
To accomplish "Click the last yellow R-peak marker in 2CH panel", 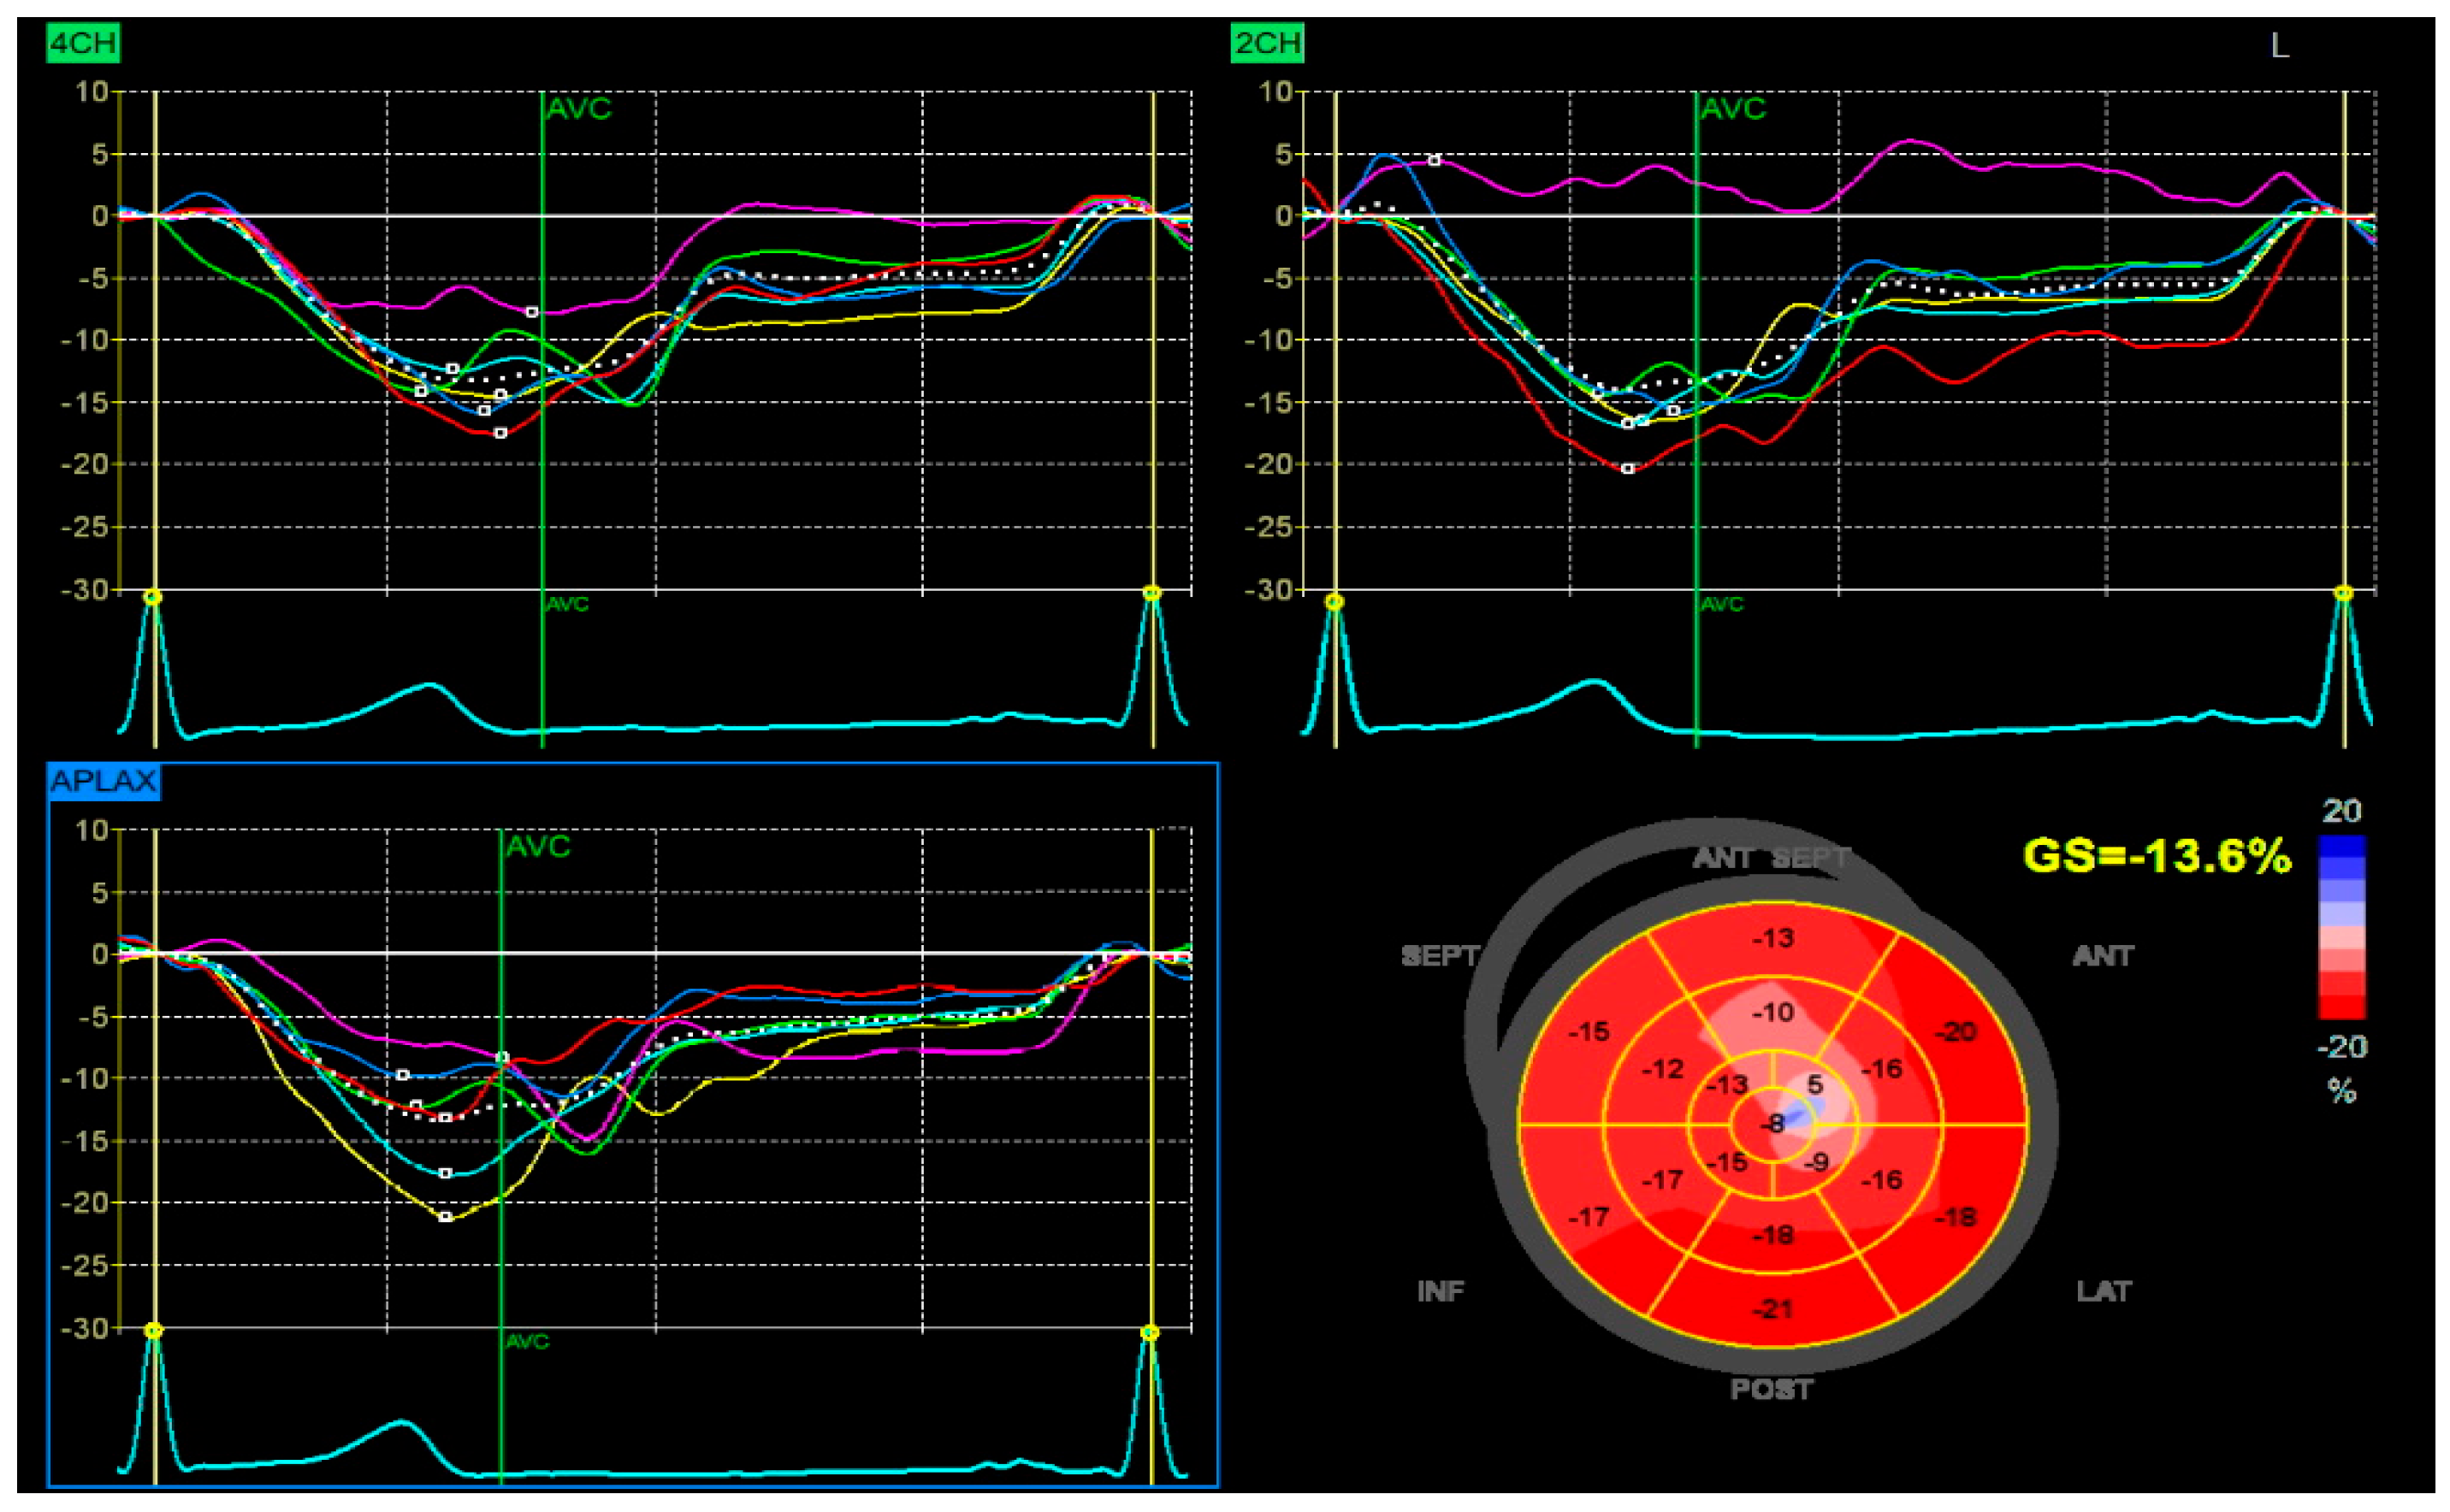I will pyautogui.click(x=2342, y=594).
